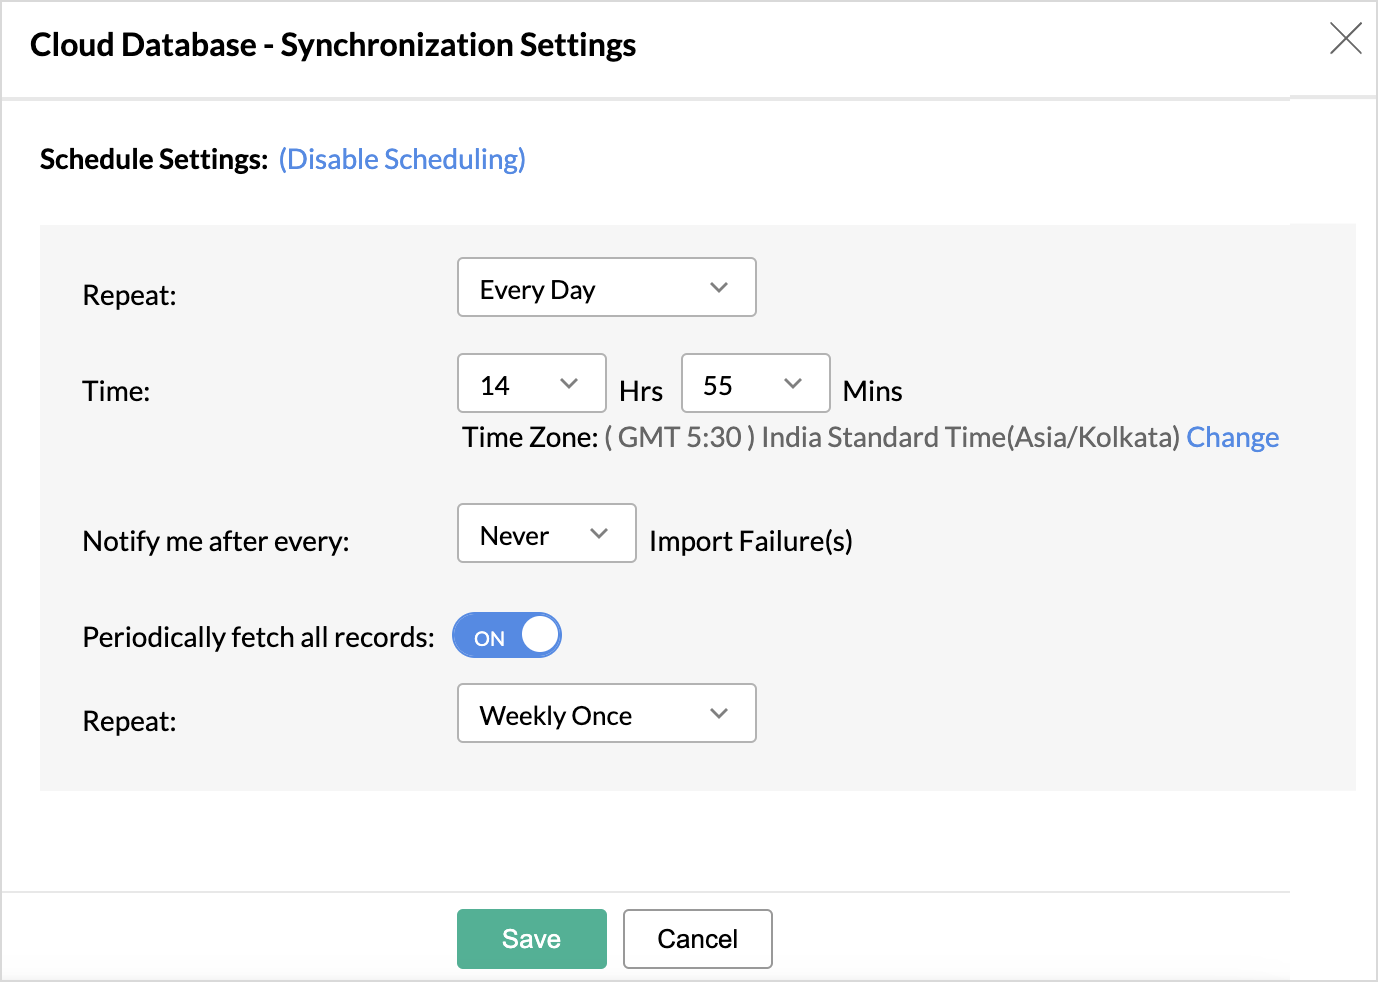Screen dimensions: 1380x986
Task: Click the Mins label beside minutes dropdown
Action: [x=872, y=391]
